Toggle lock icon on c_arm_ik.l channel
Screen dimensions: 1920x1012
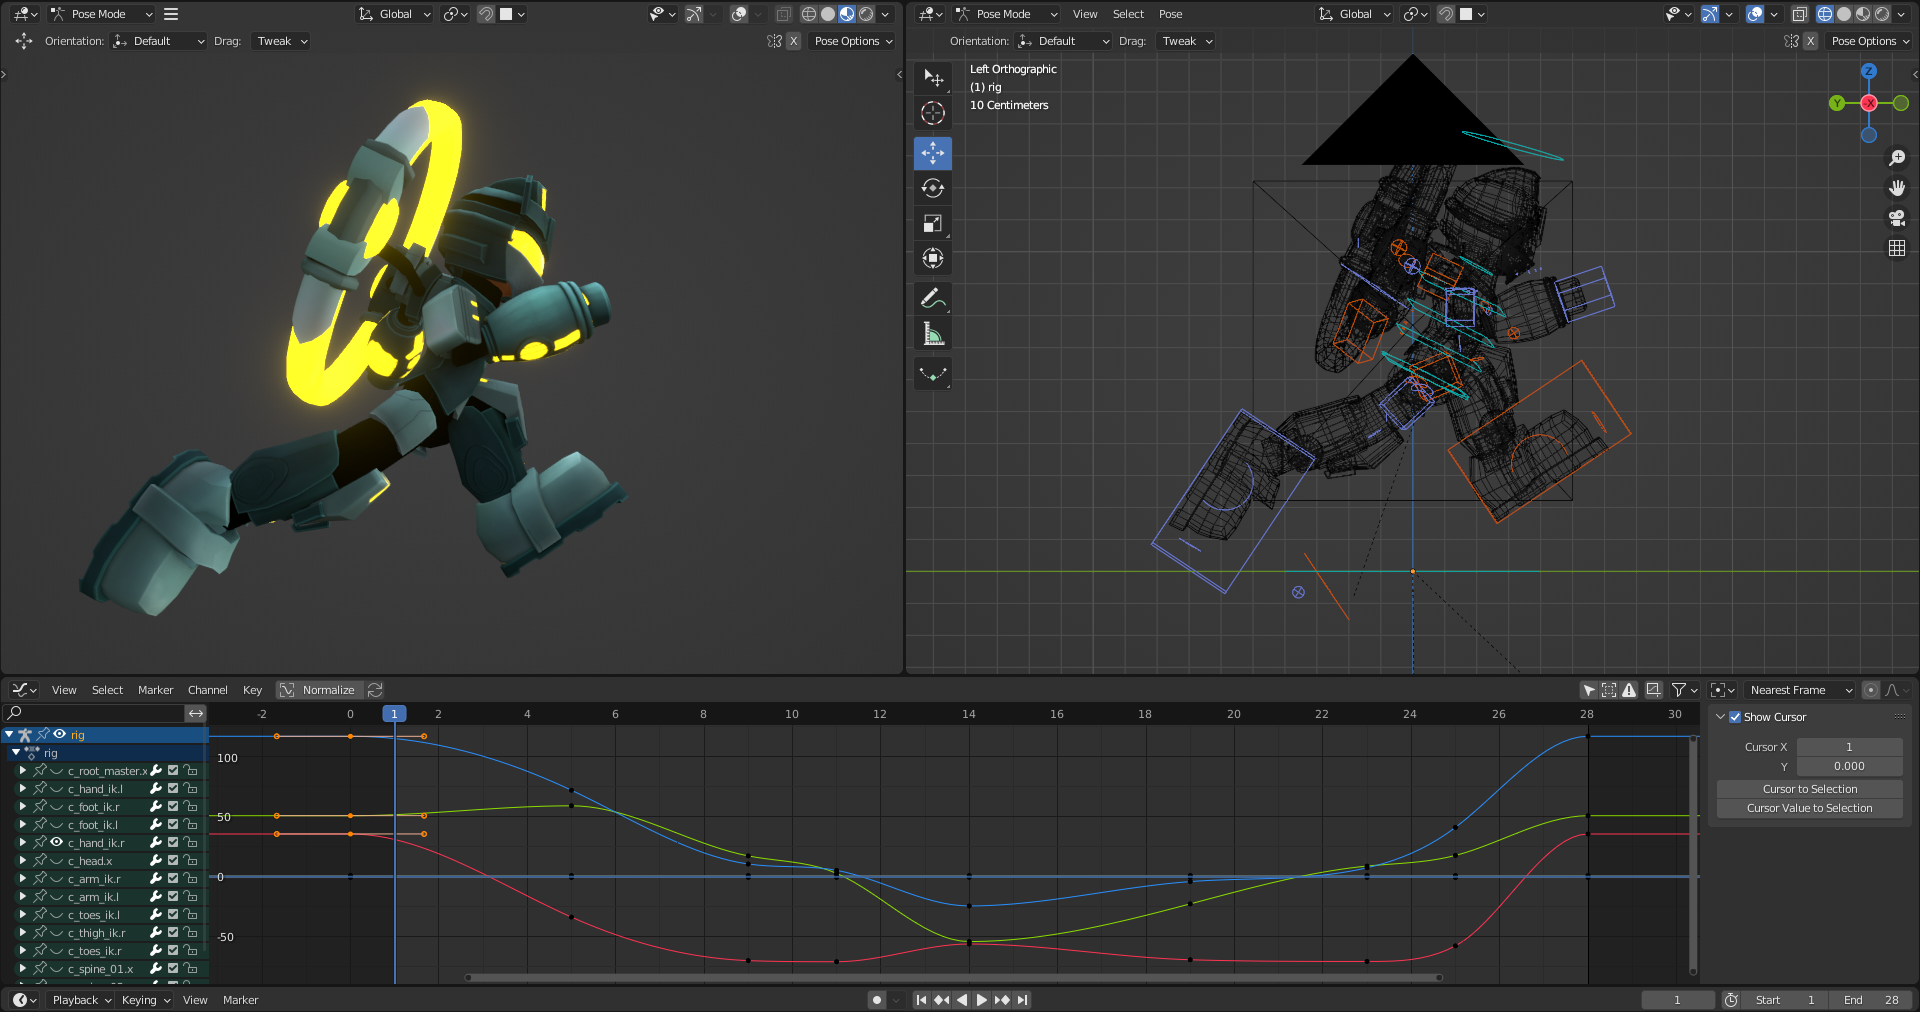(190, 896)
